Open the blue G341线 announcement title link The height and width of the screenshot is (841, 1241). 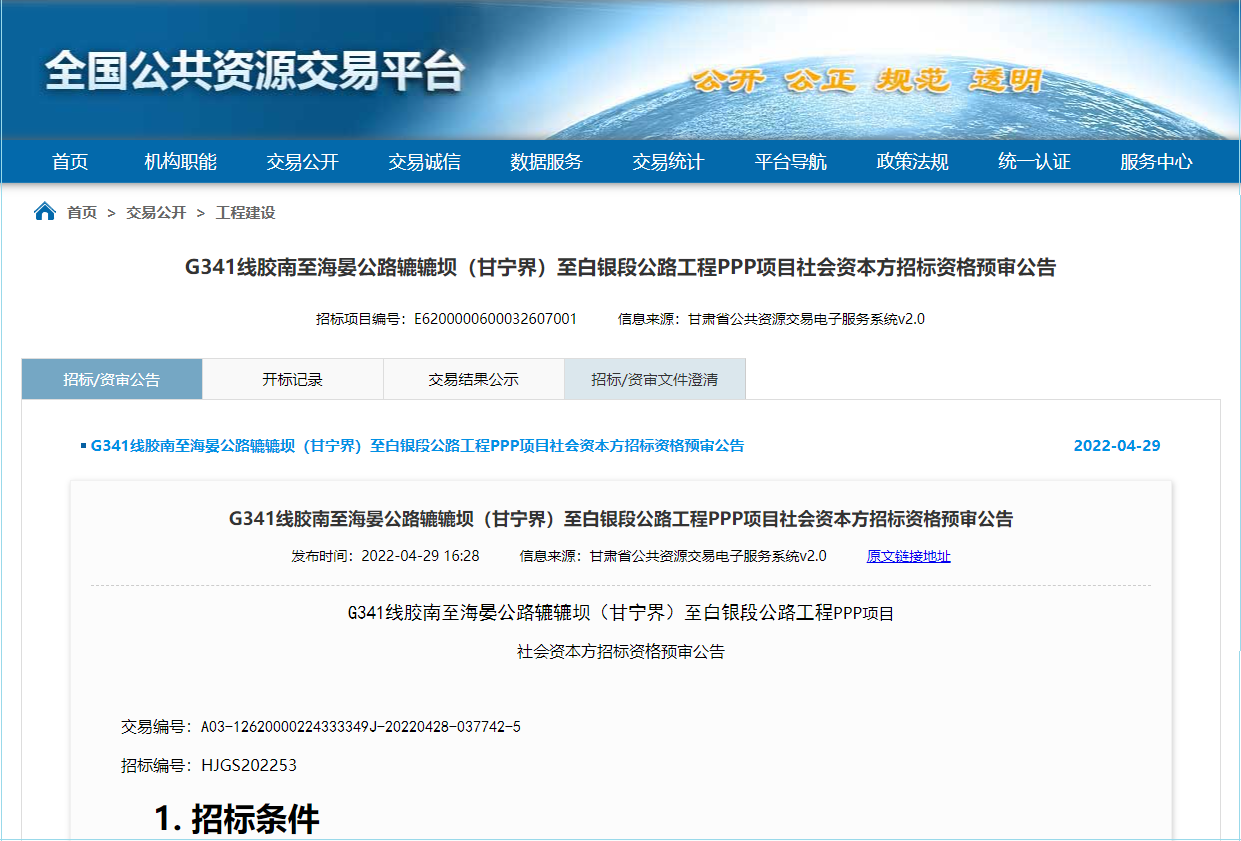(x=417, y=446)
